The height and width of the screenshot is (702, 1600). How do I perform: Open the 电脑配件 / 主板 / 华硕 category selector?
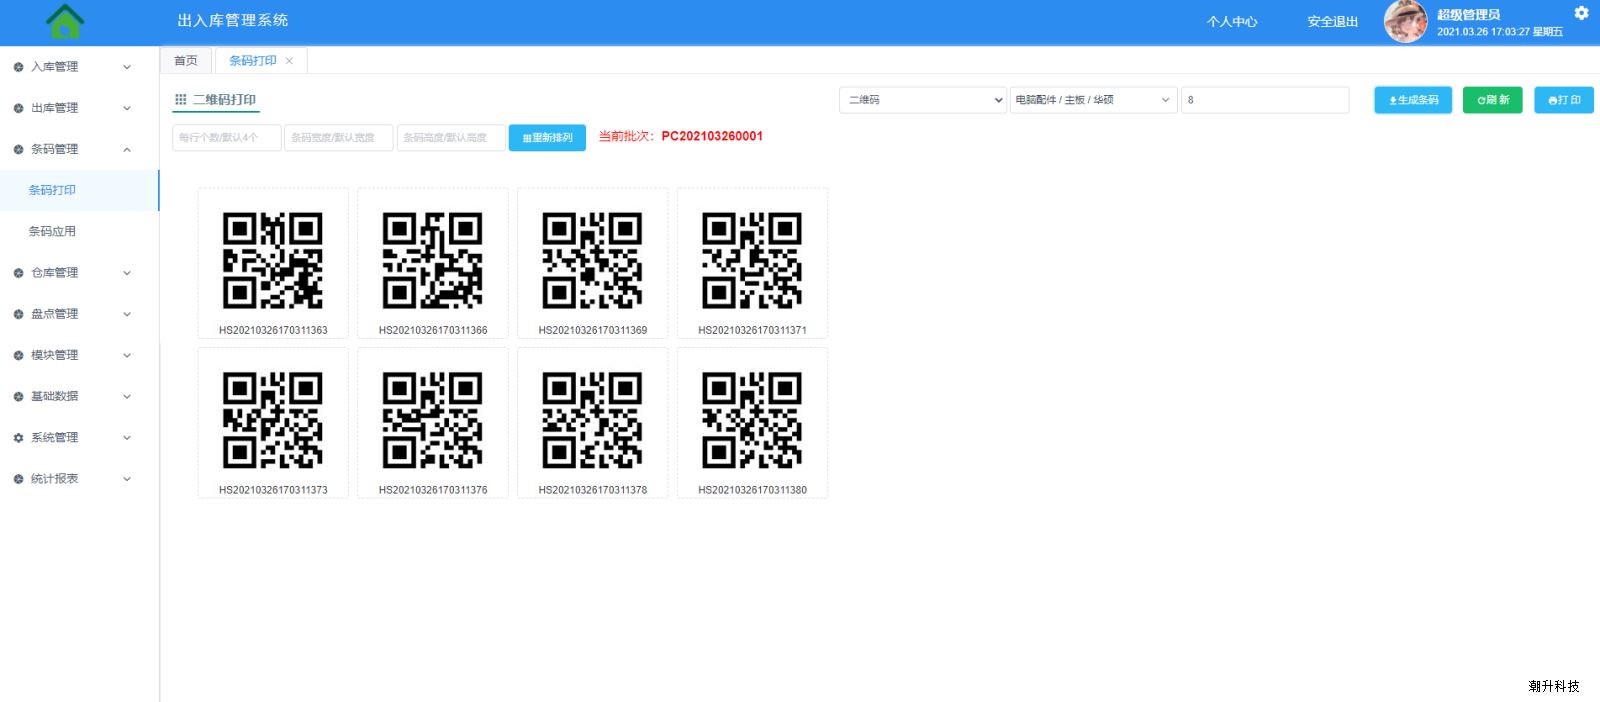[x=1093, y=100]
